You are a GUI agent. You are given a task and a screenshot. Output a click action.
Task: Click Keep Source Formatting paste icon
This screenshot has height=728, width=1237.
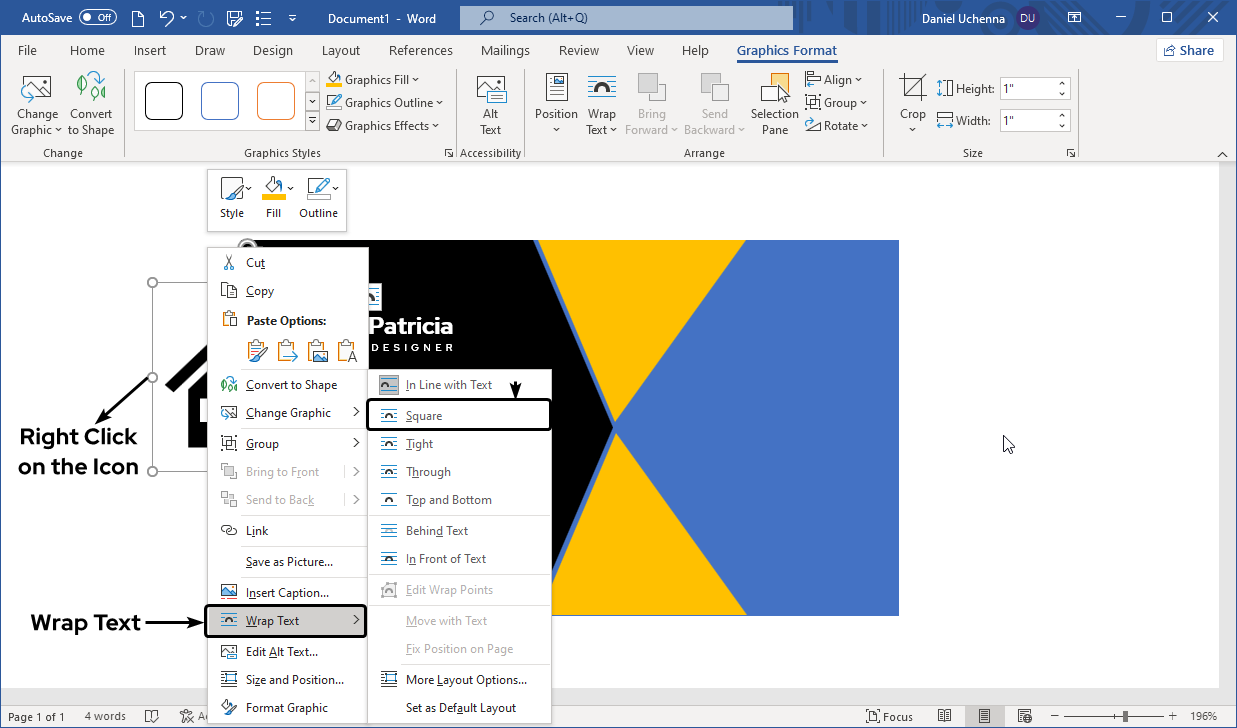(257, 351)
